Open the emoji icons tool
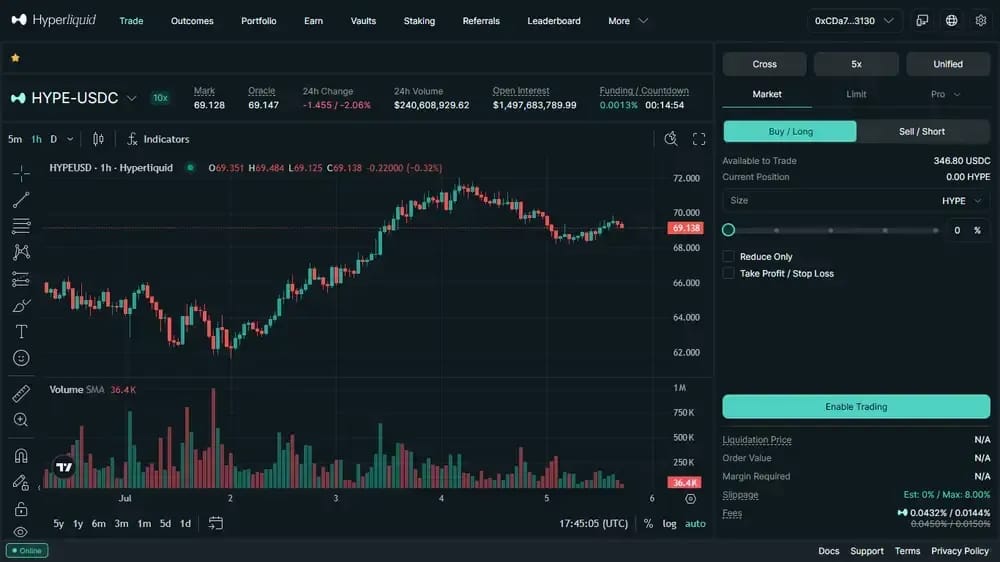 tap(21, 358)
